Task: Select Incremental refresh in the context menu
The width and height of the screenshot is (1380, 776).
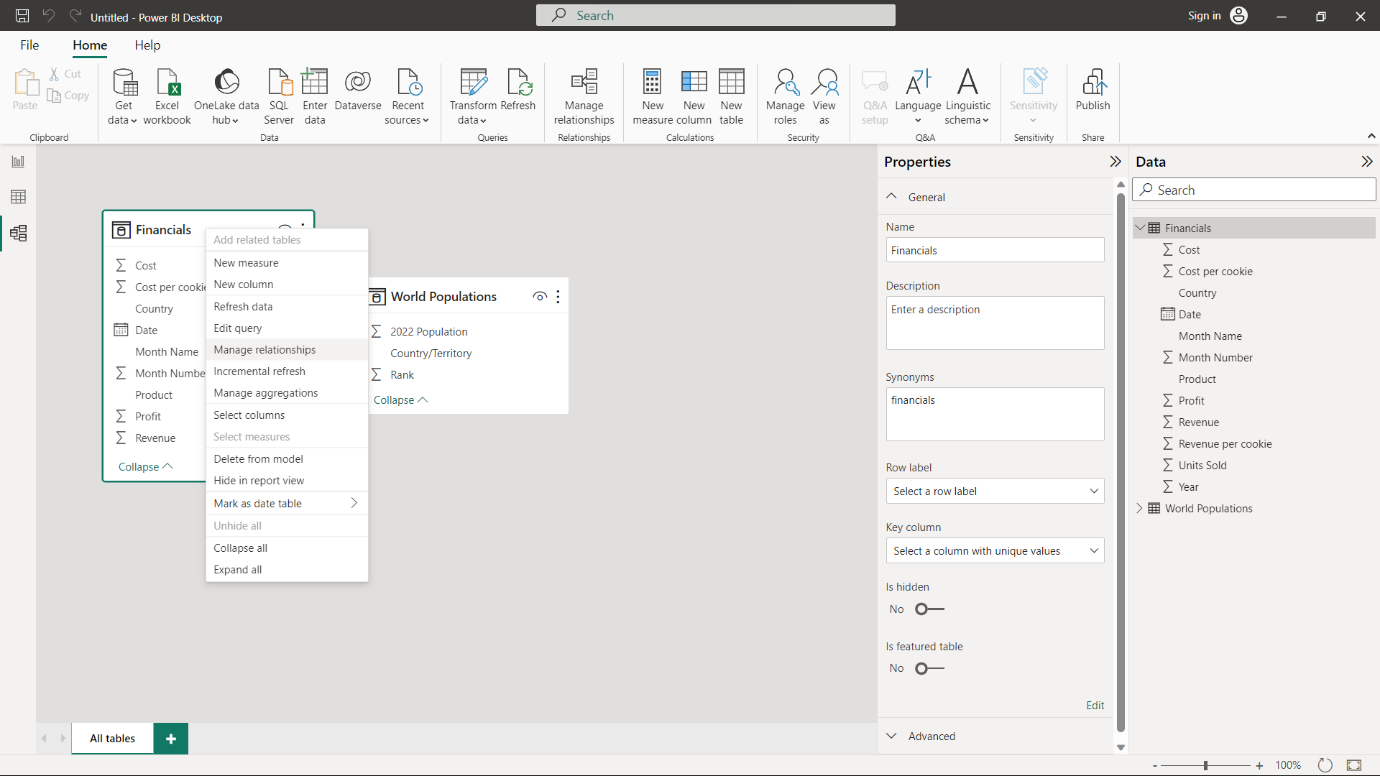Action: pyautogui.click(x=287, y=371)
